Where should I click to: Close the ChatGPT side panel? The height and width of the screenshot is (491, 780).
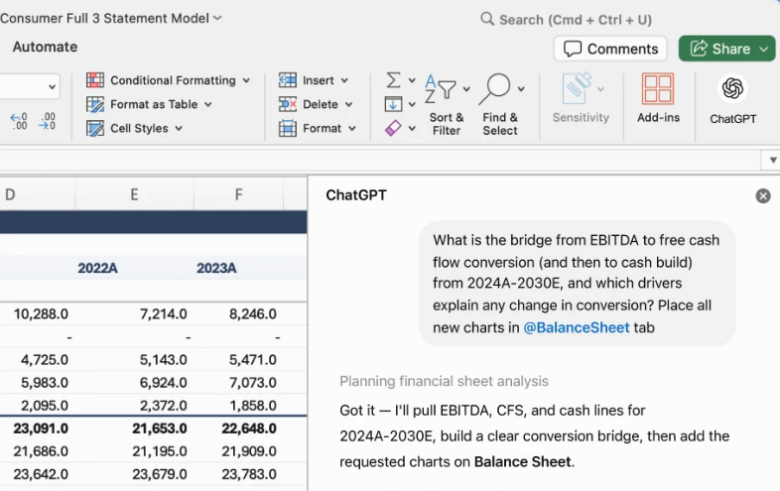[763, 196]
